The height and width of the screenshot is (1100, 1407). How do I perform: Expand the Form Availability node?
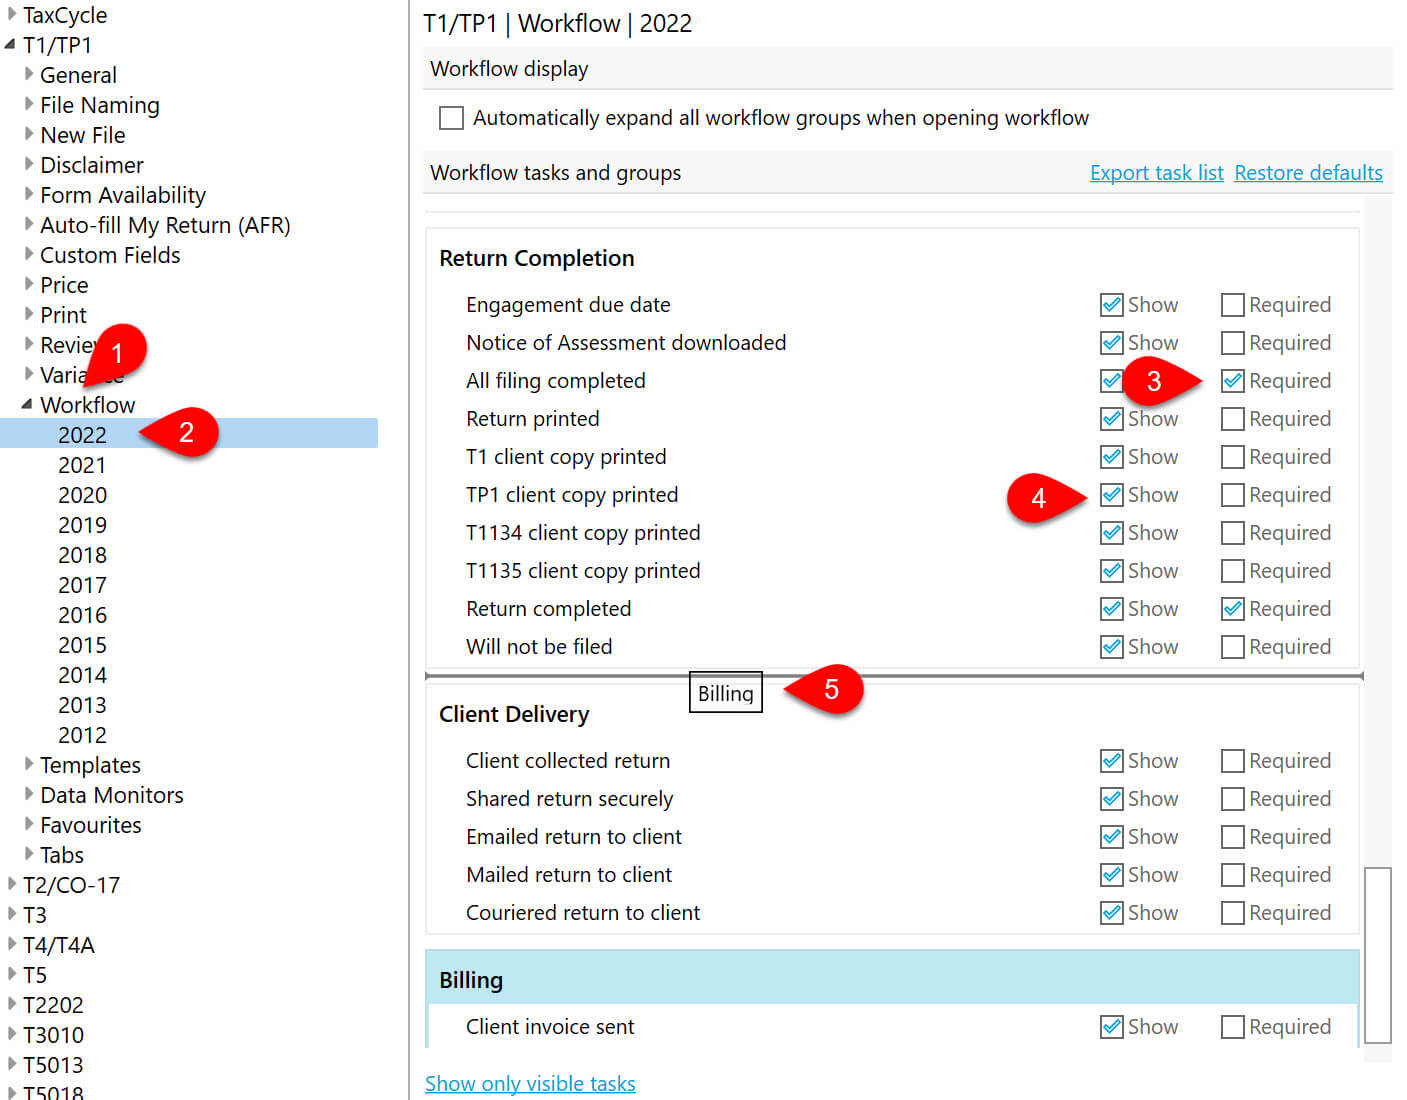click(29, 194)
